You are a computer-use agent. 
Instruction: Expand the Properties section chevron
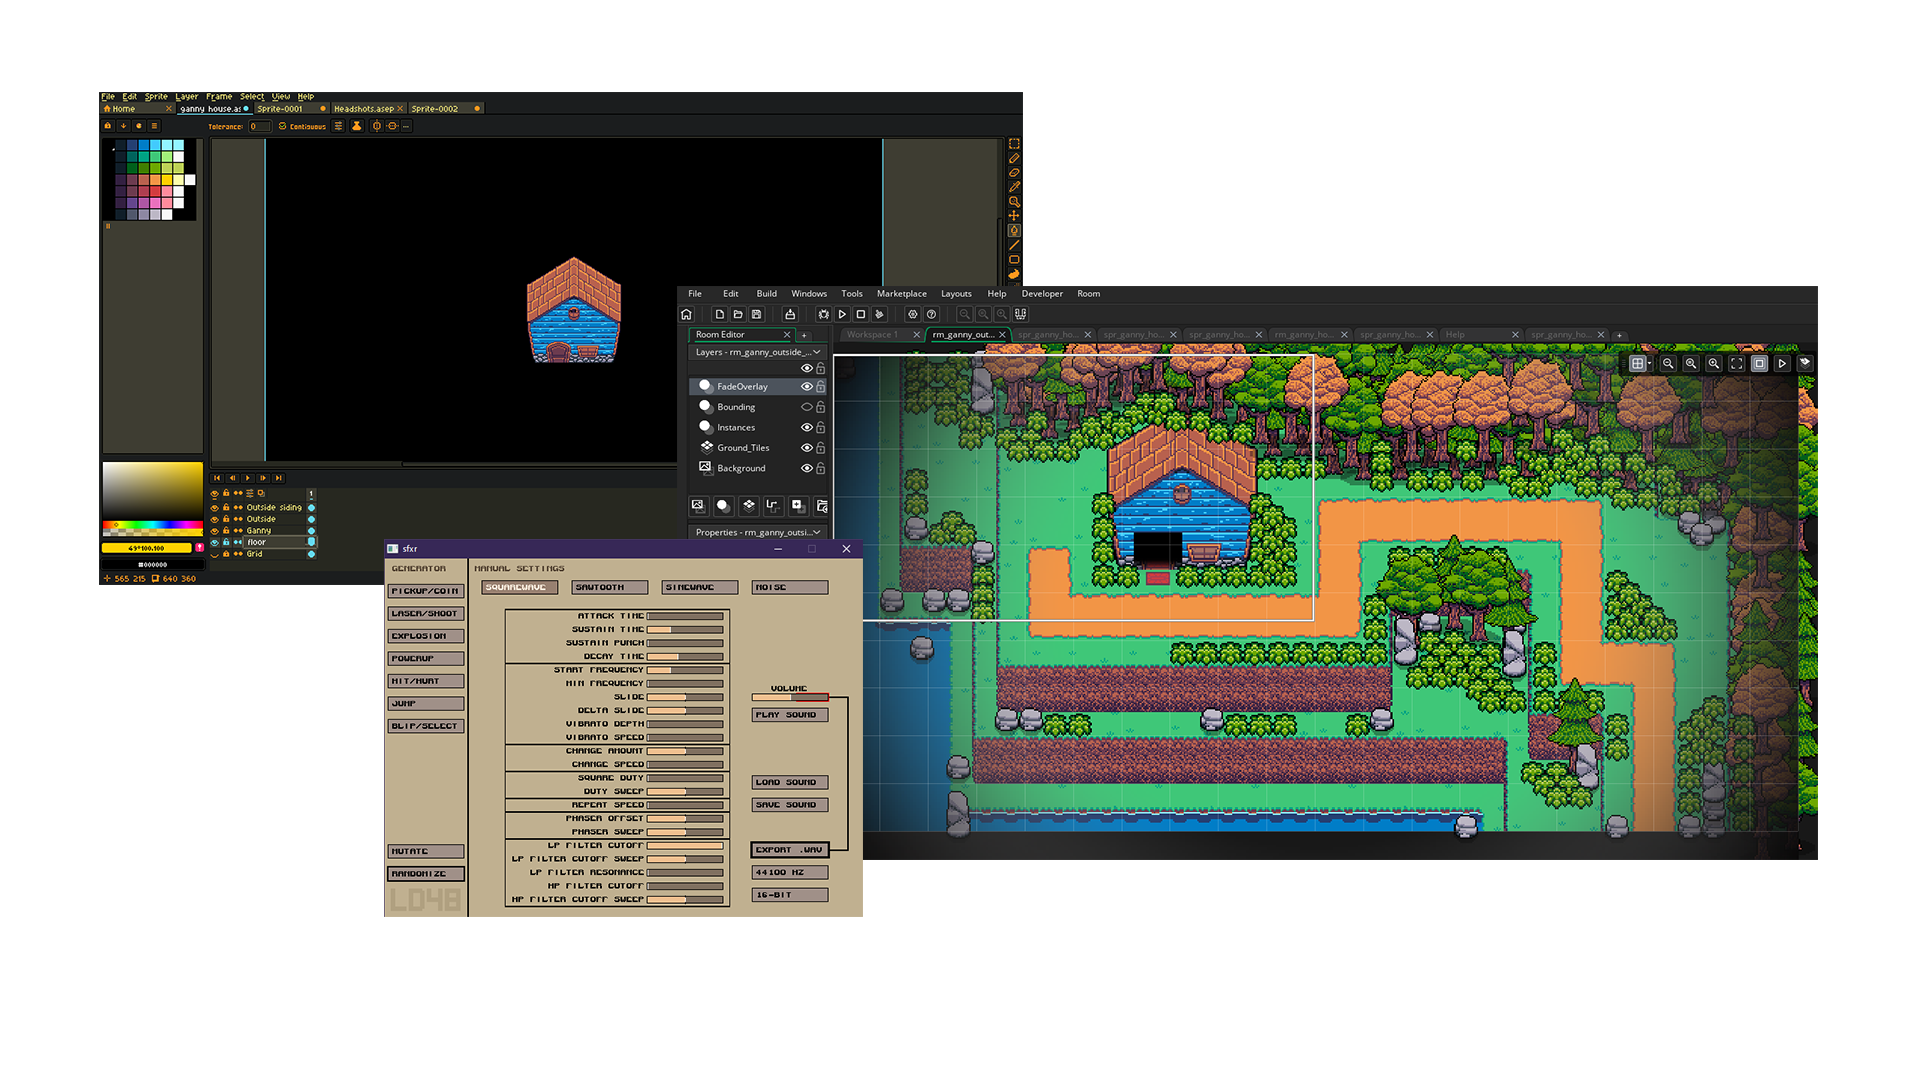817,532
